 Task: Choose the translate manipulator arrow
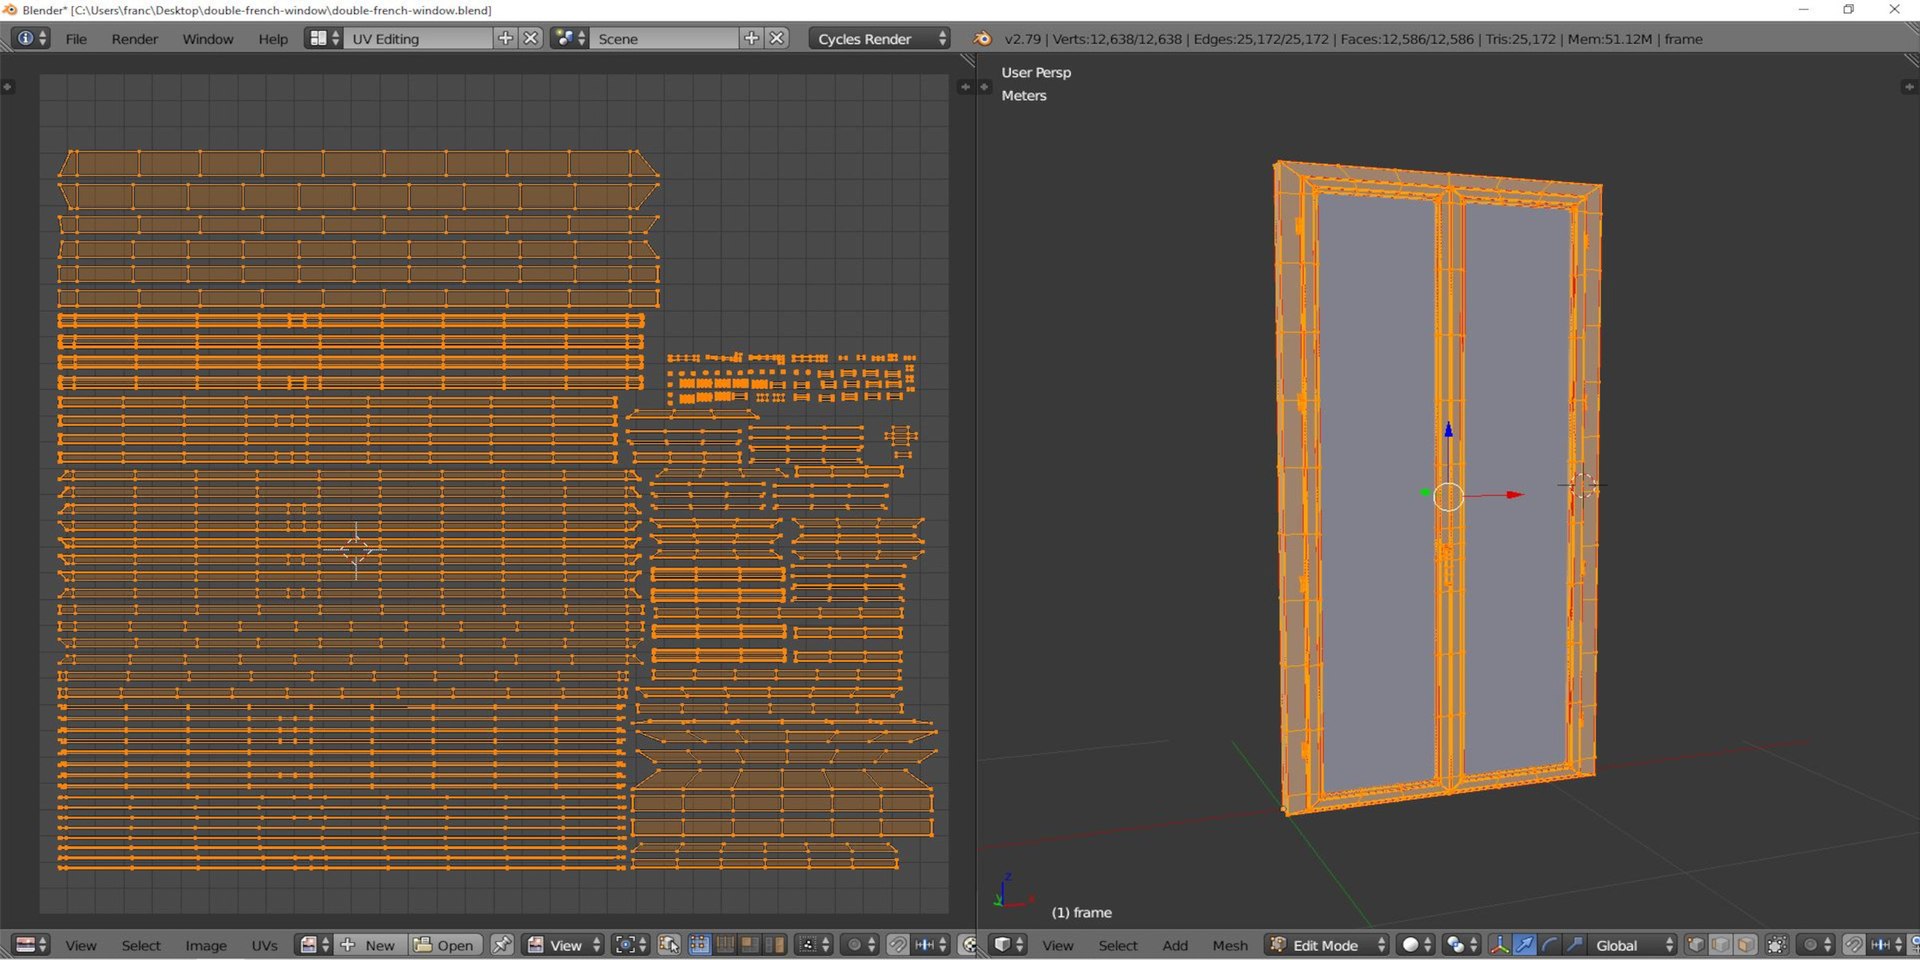[x=1525, y=945]
